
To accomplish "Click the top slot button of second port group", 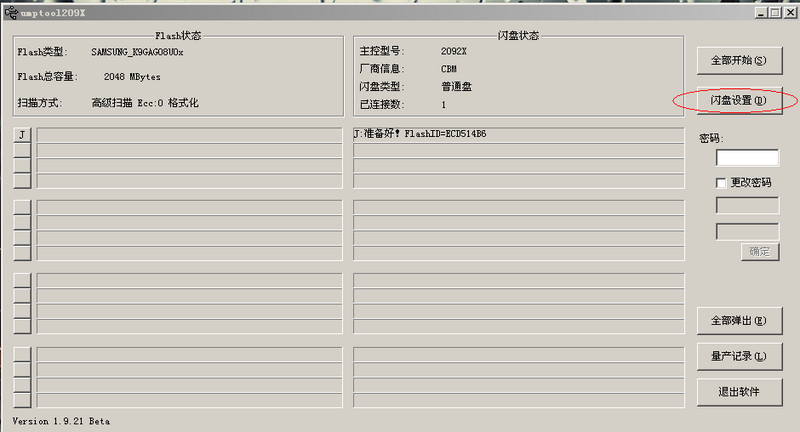I will (x=22, y=207).
